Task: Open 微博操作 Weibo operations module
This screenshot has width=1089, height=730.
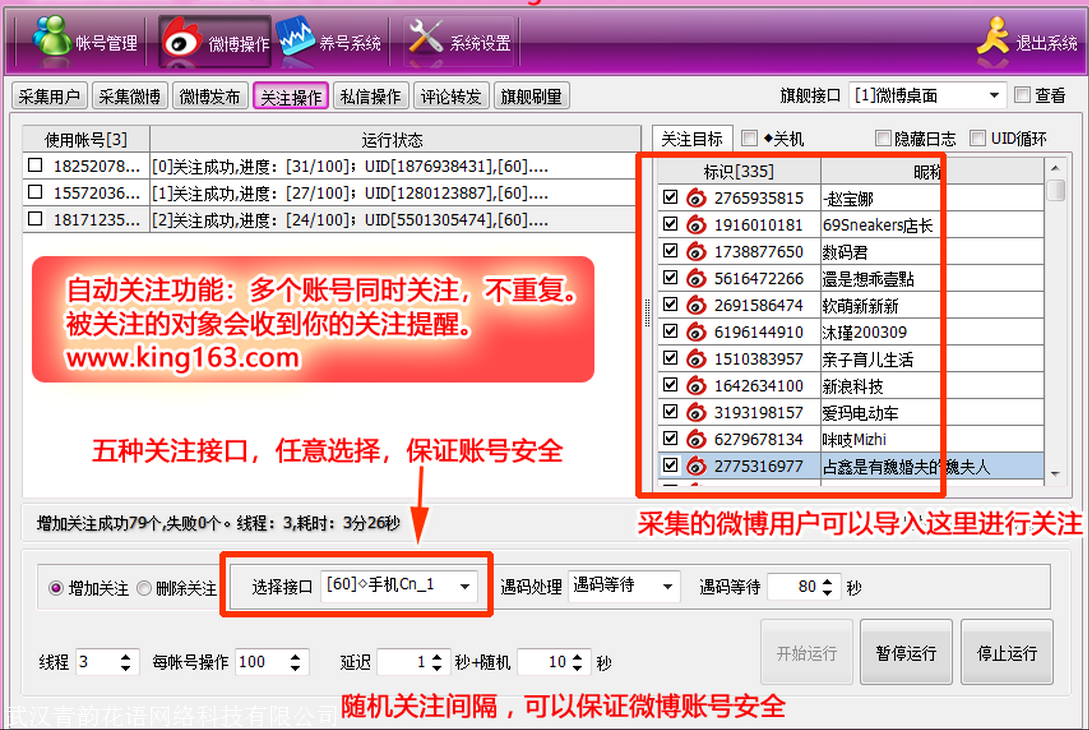Action: pos(215,42)
